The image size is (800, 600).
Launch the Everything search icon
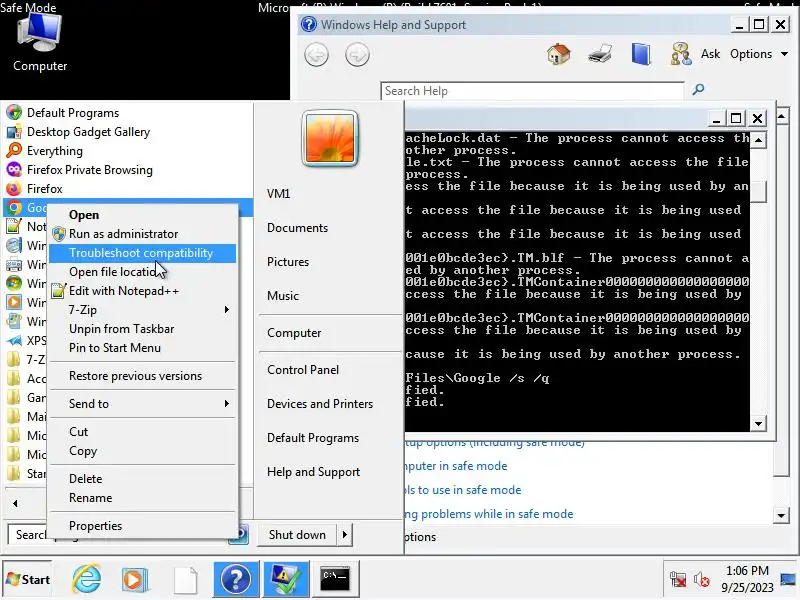(14, 151)
